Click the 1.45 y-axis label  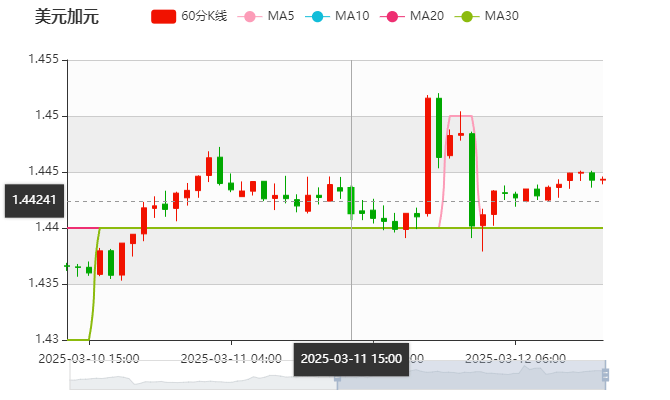47,115
